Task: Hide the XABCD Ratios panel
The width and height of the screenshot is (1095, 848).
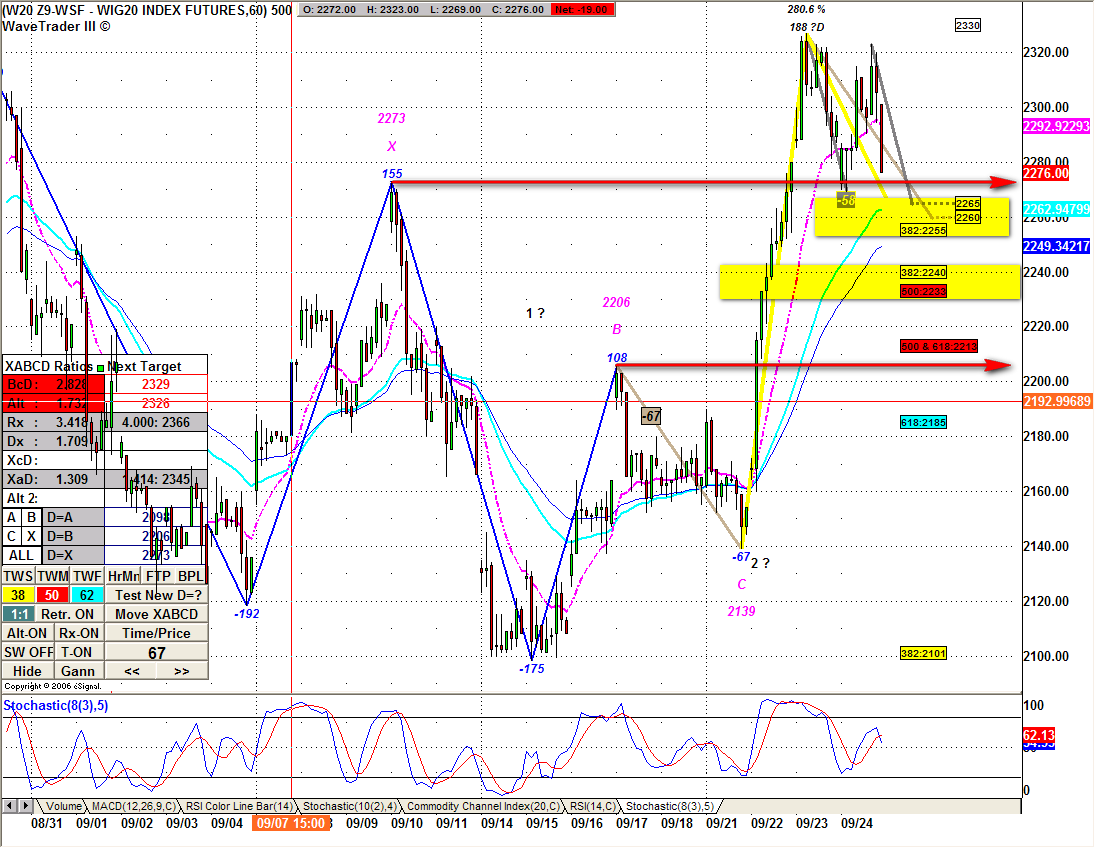Action: (x=28, y=671)
